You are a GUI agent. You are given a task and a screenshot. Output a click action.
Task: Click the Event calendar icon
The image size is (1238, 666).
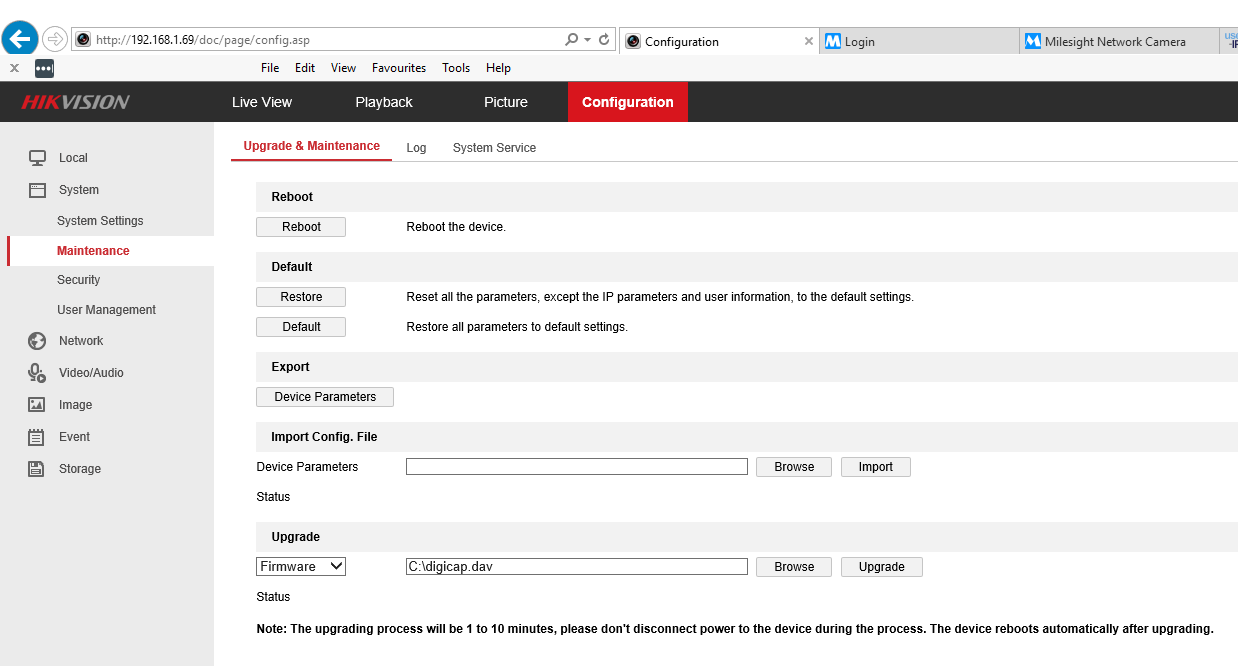37,437
